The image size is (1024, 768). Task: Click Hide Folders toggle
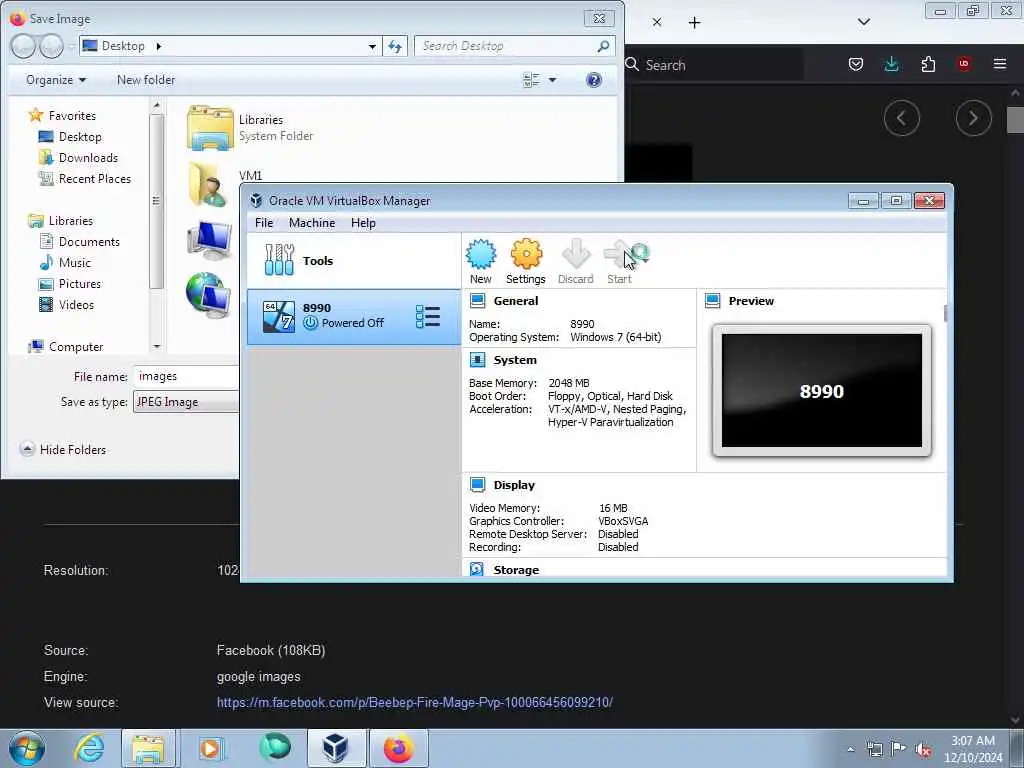63,449
